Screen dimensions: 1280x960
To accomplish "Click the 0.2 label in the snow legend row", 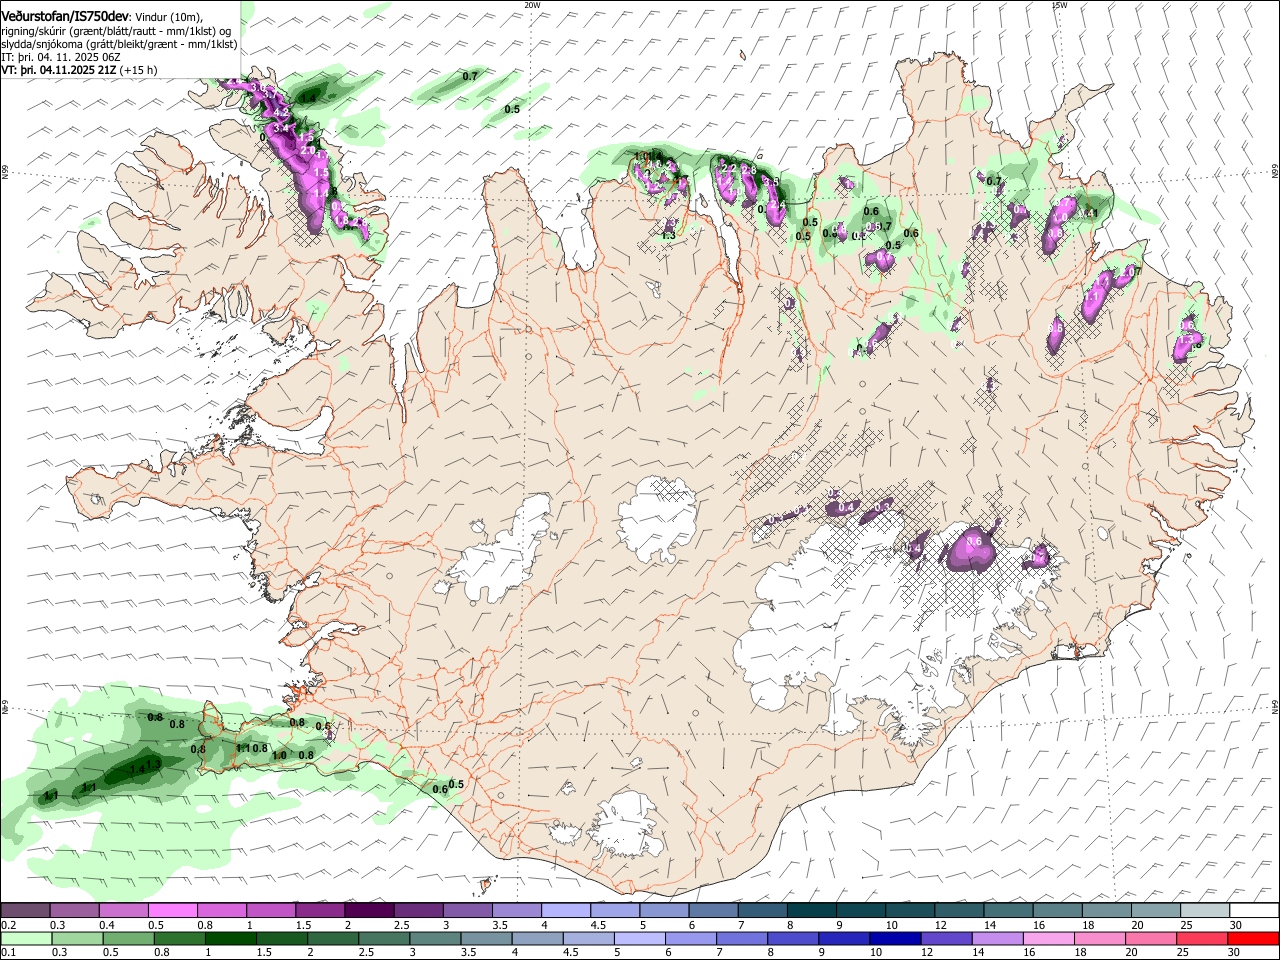I will click(x=8, y=925).
